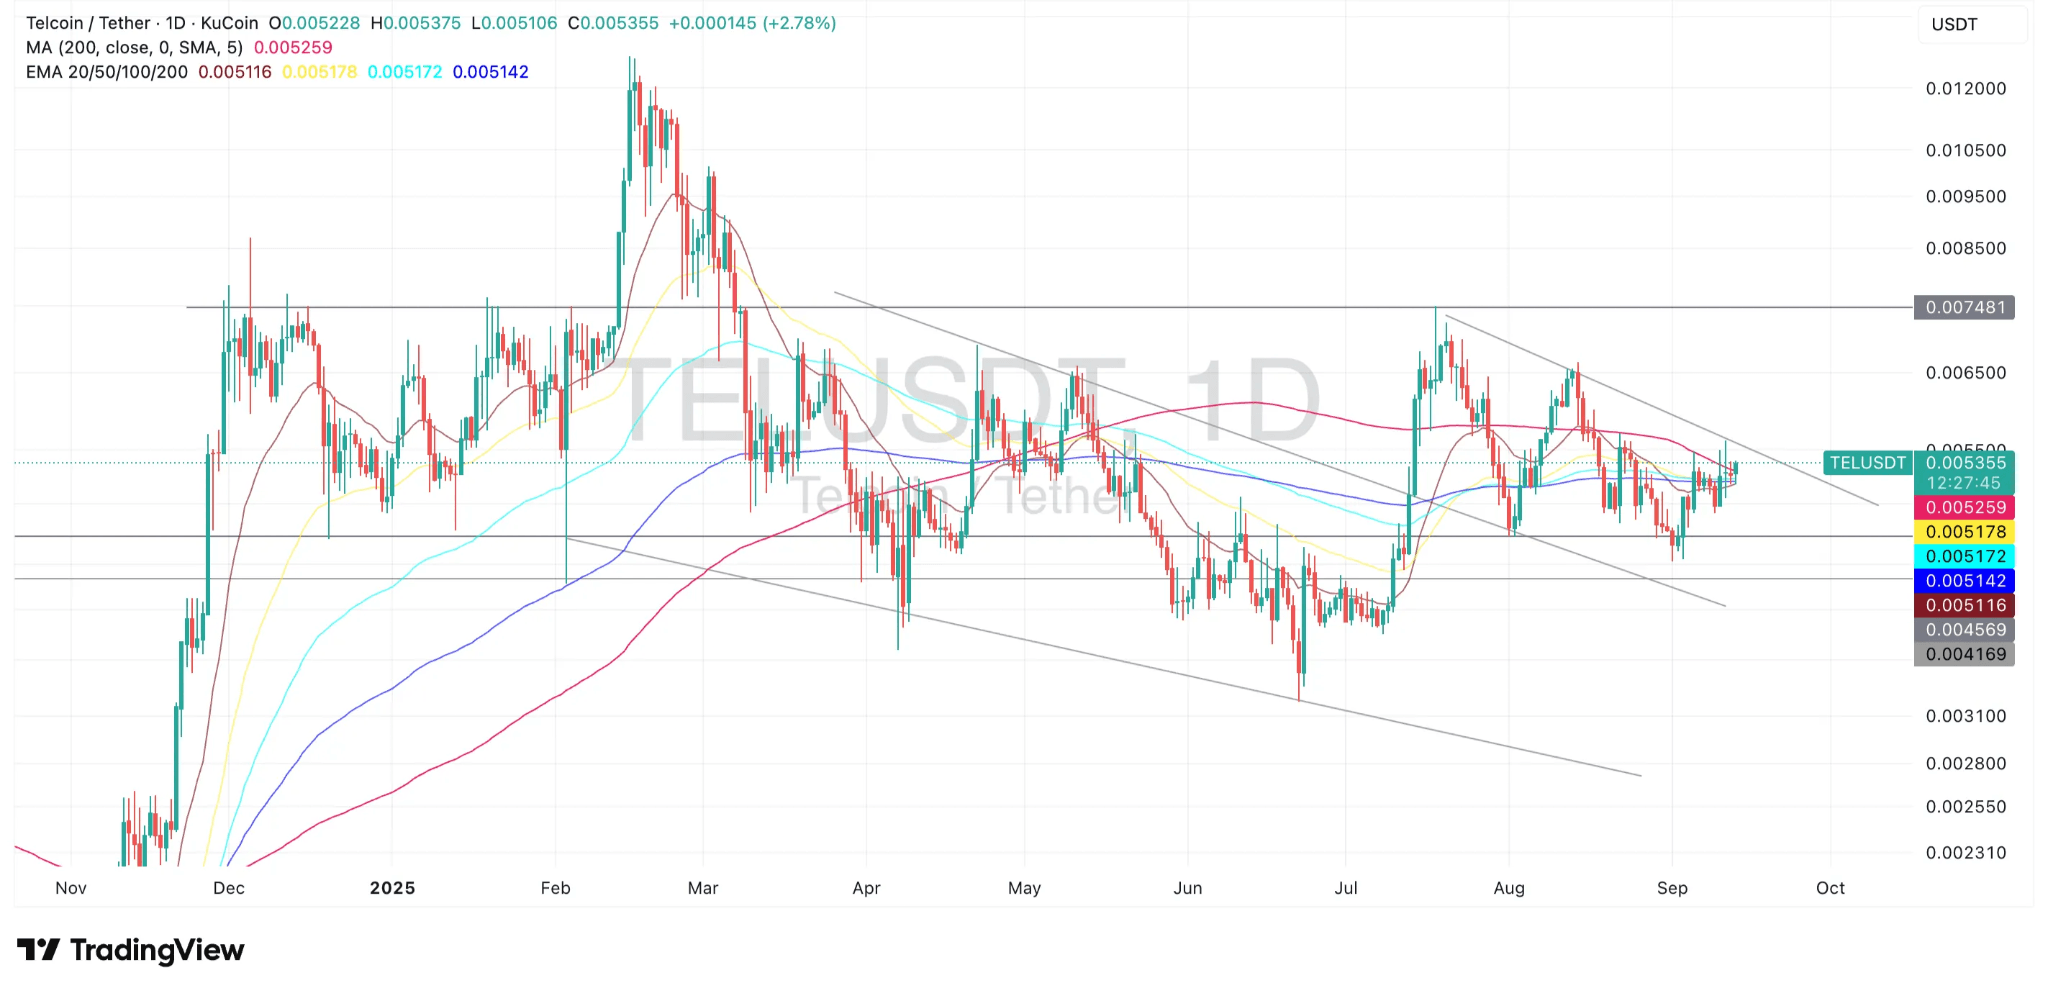Click the TradingView logo
Viewport: 2048px width, 993px height.
pyautogui.click(x=130, y=950)
